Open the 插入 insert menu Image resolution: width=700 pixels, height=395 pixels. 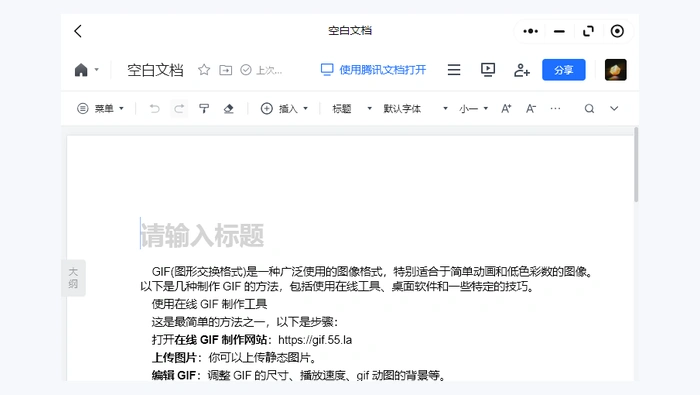pos(284,108)
